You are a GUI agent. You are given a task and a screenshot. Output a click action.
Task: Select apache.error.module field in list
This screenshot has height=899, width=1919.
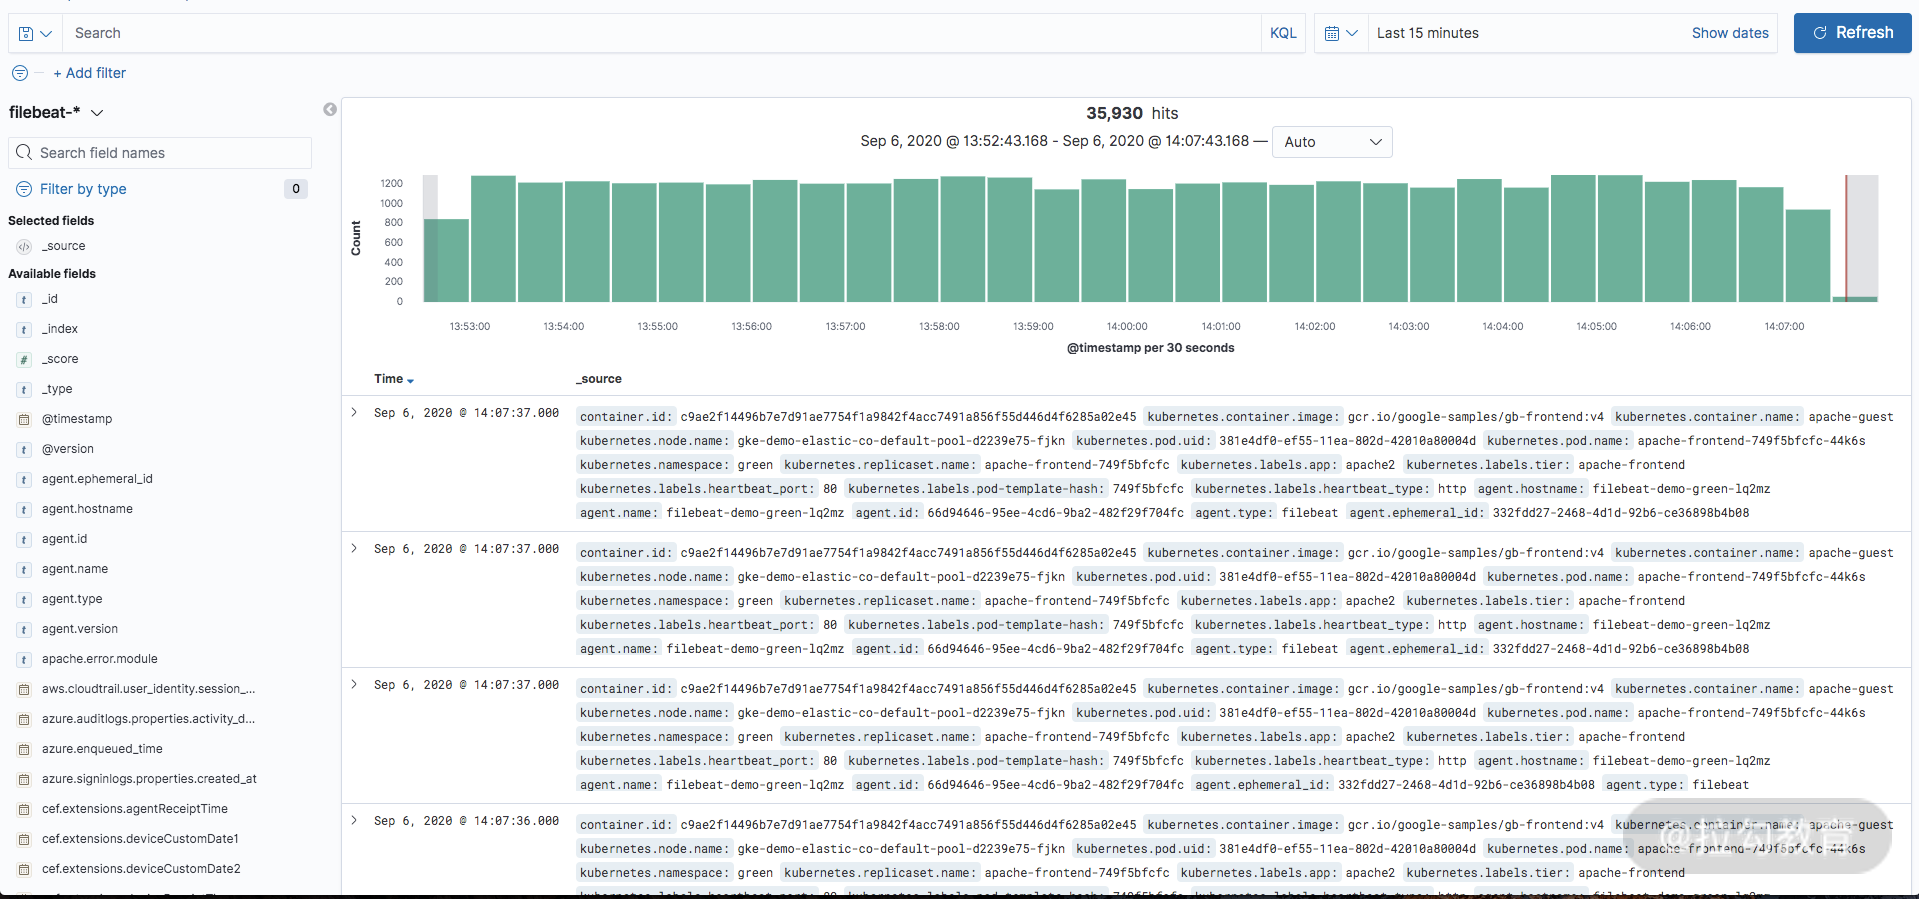[x=100, y=659]
